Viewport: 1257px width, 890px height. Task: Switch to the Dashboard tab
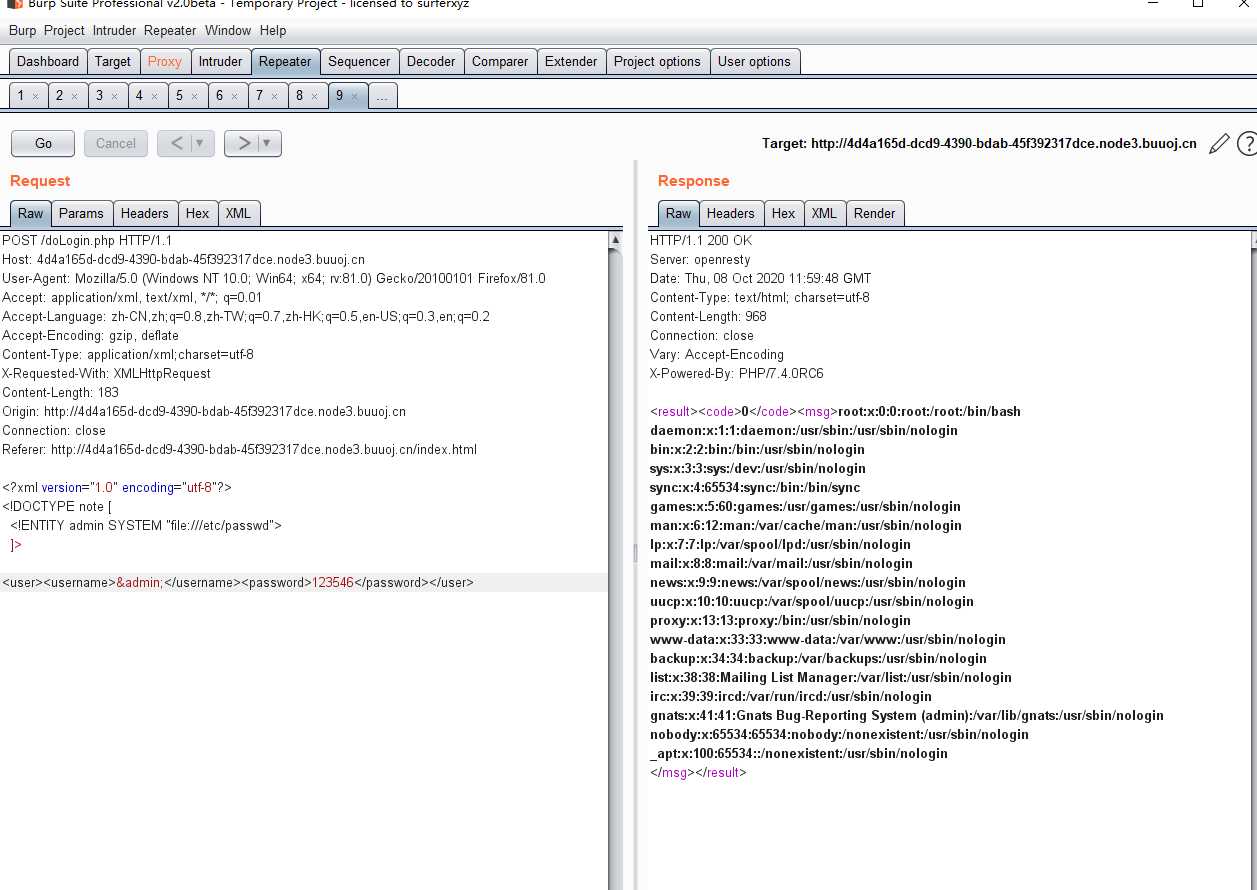pyautogui.click(x=48, y=61)
